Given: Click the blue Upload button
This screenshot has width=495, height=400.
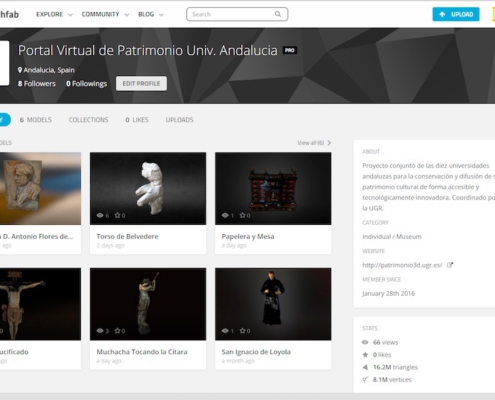Looking at the screenshot, I should click(456, 14).
